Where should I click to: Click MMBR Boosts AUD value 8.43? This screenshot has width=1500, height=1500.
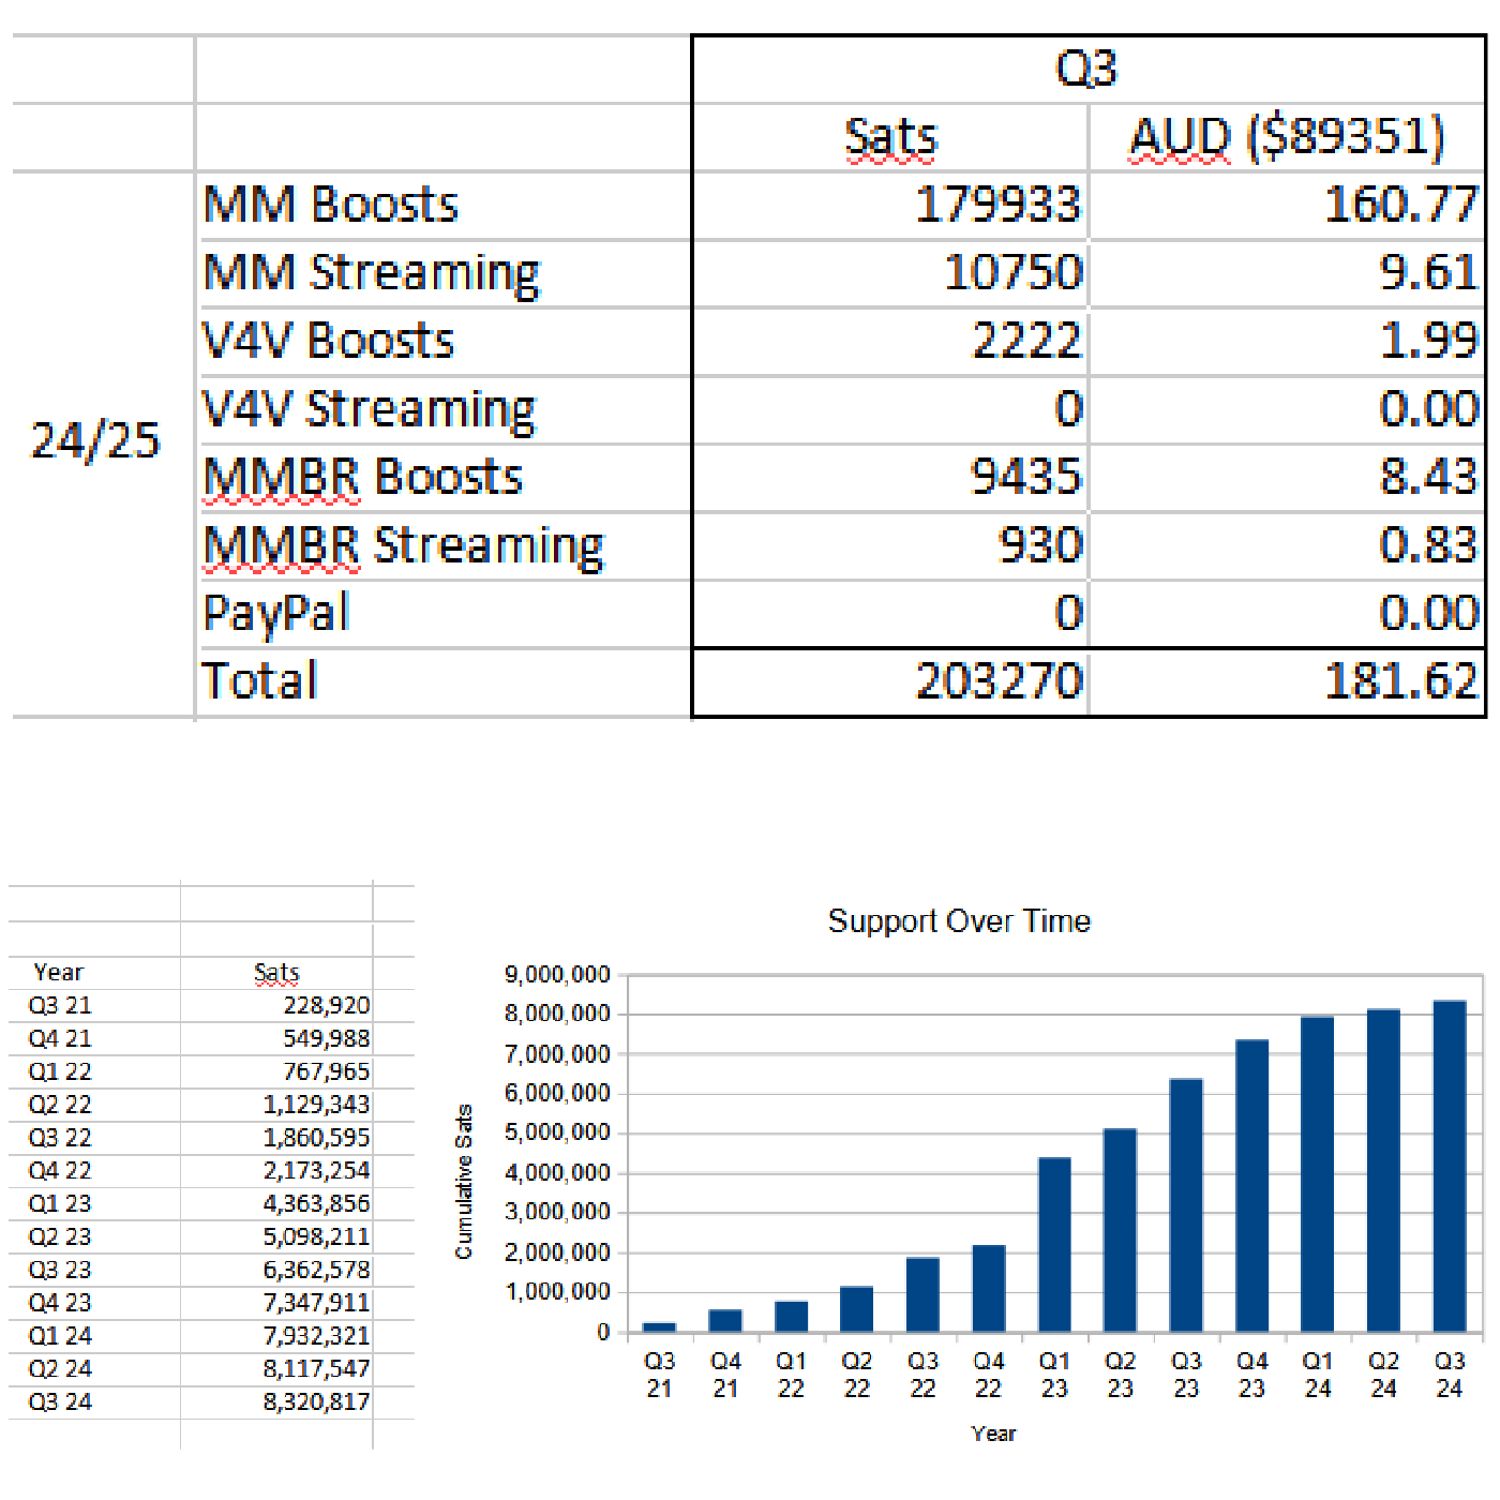coord(1428,477)
